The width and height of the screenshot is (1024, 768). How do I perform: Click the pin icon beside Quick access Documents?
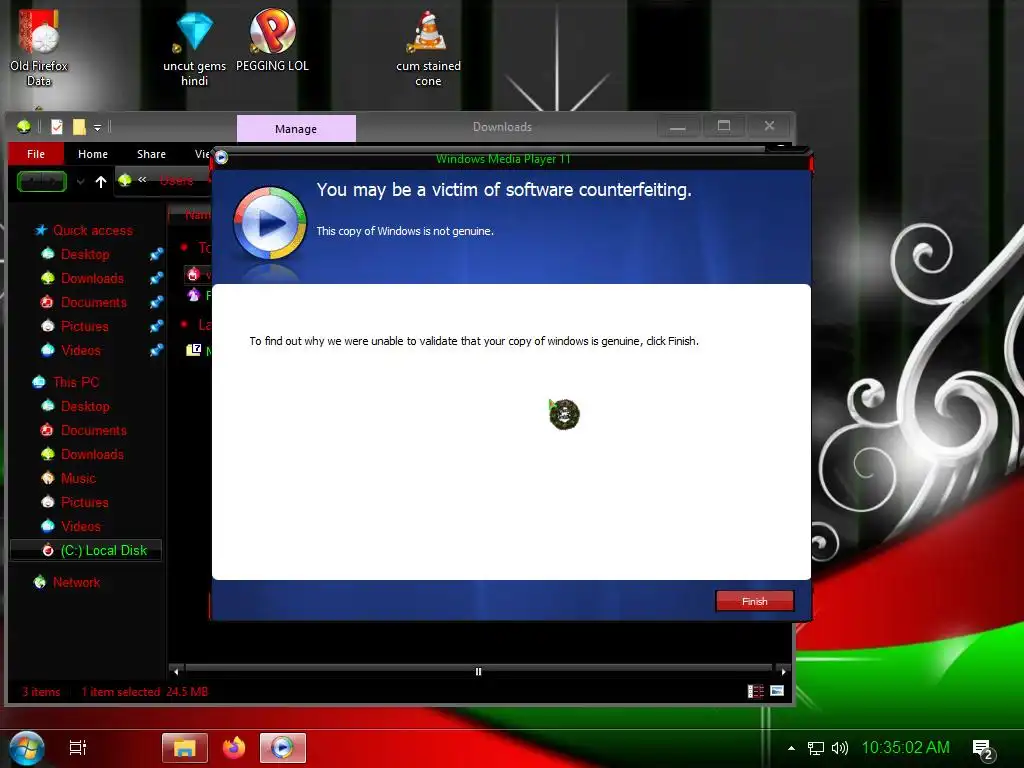pyautogui.click(x=156, y=302)
